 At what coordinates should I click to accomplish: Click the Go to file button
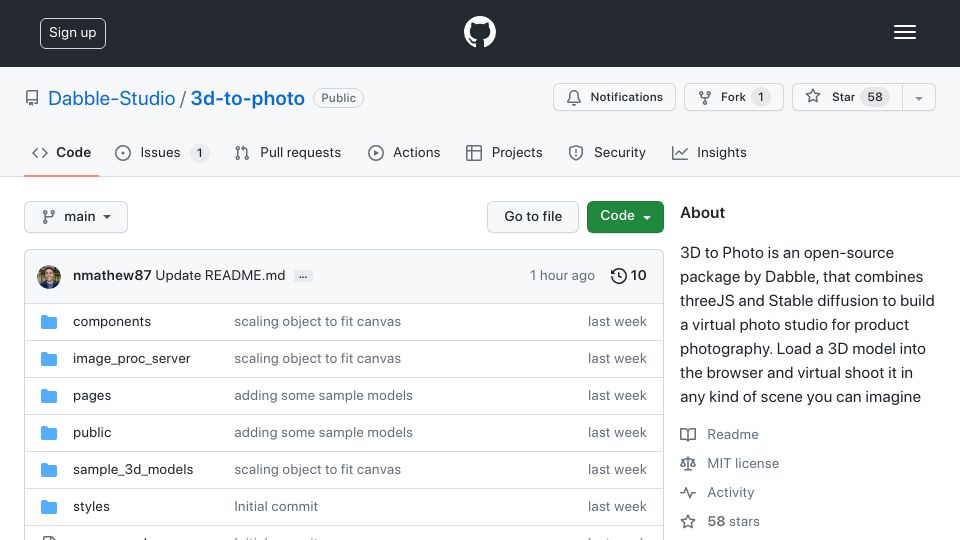(x=533, y=217)
